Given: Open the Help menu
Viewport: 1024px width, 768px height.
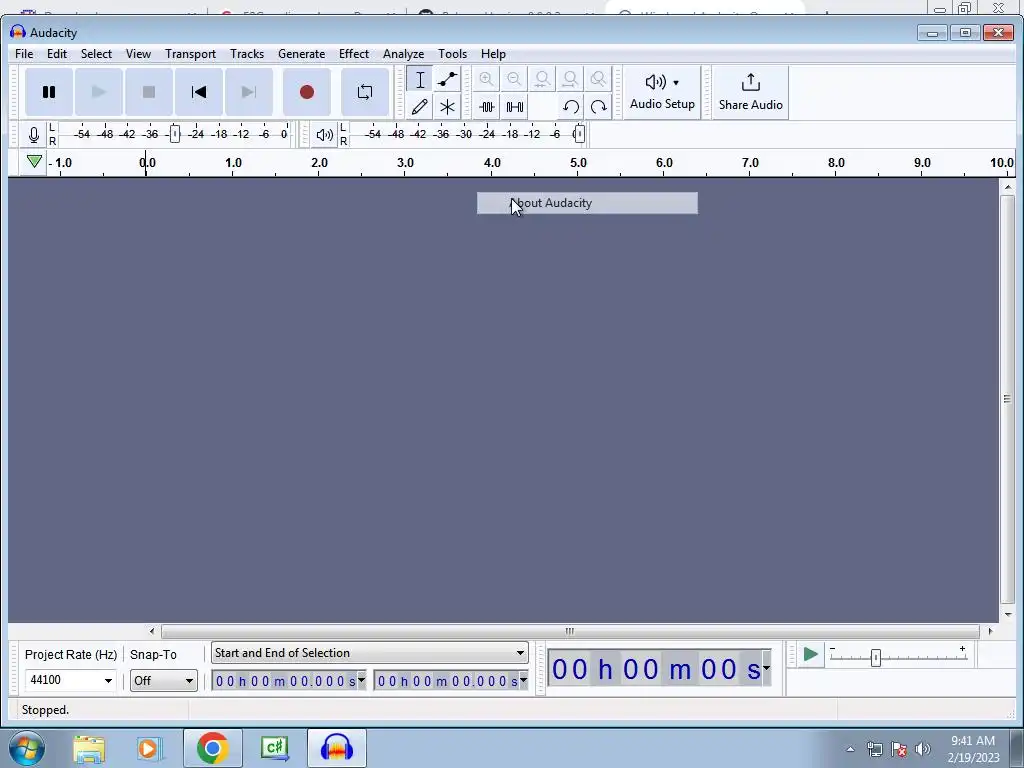Looking at the screenshot, I should [493, 54].
